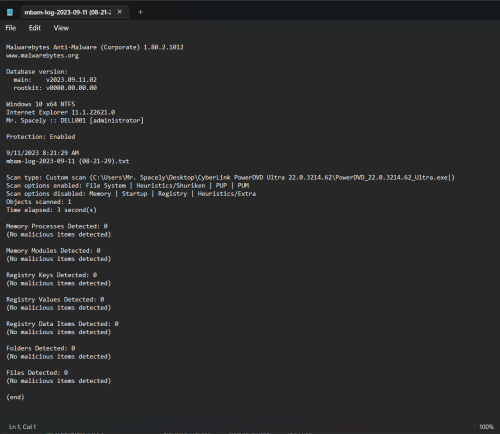500x434 pixels.
Task: Click the Notepad app icon
Action: click(10, 12)
